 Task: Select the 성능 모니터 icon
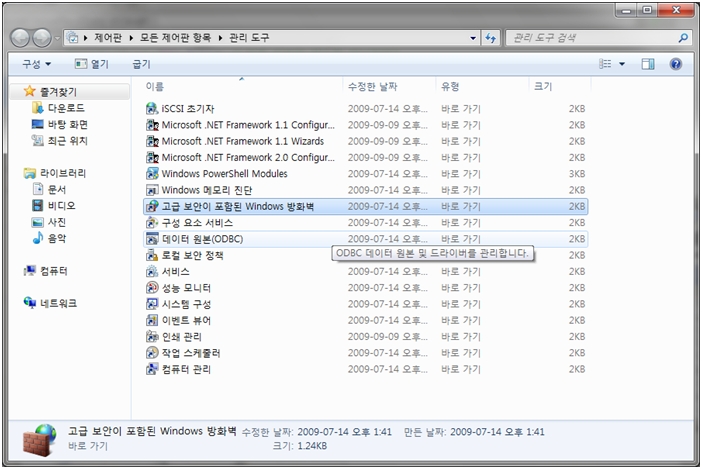pyautogui.click(x=152, y=288)
